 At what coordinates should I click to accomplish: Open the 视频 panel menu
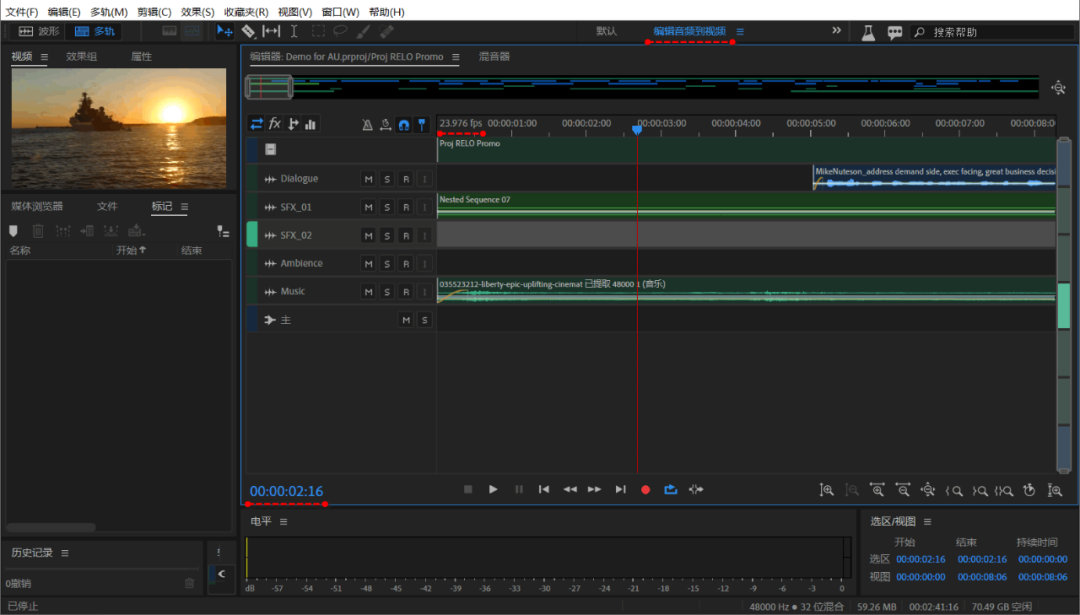(44, 56)
